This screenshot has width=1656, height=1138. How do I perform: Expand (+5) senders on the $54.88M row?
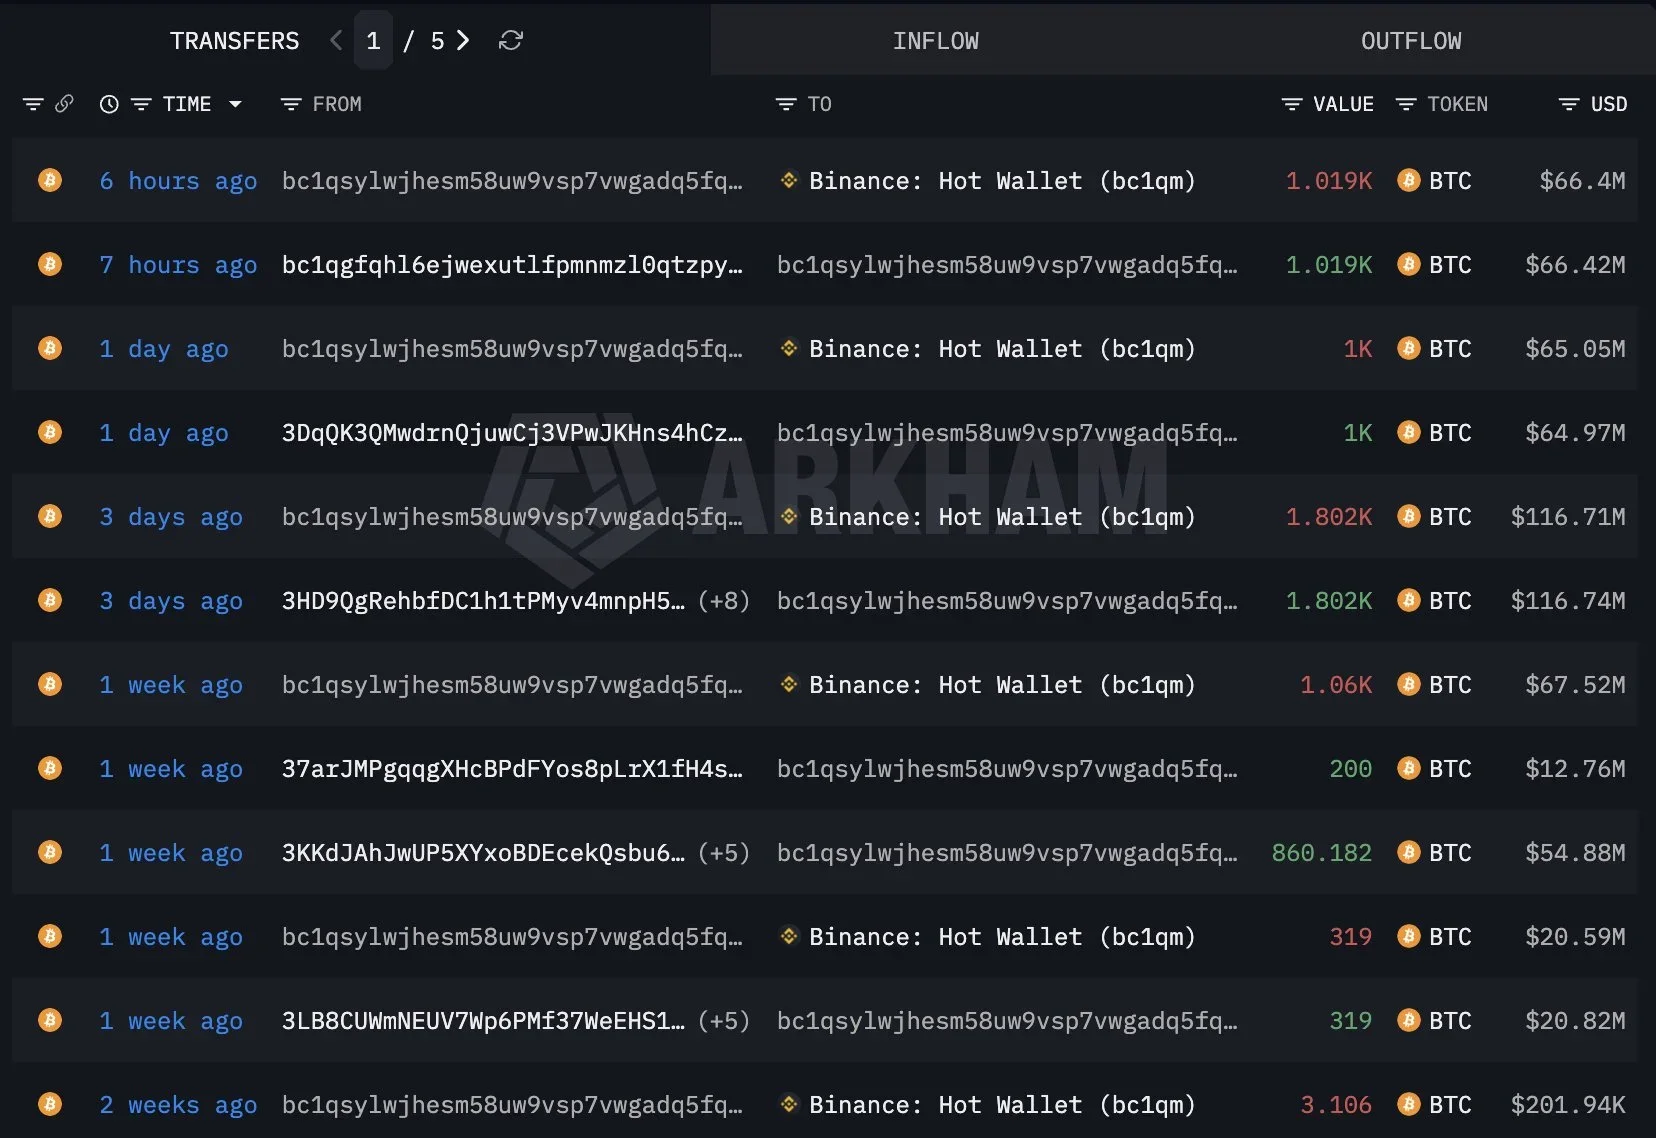click(724, 853)
